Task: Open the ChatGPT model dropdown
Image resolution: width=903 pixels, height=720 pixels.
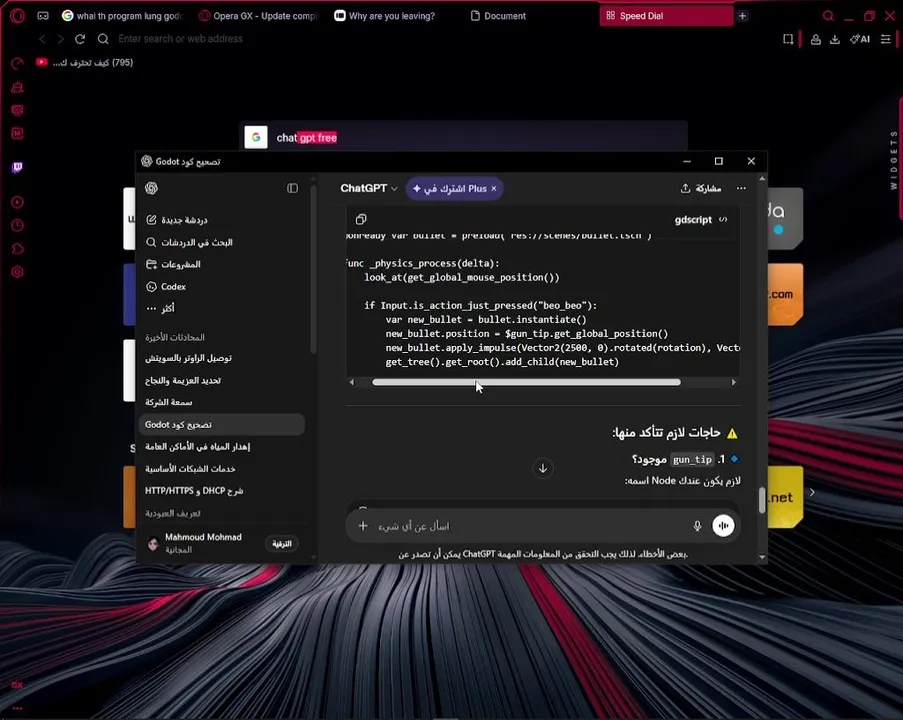Action: tap(369, 188)
